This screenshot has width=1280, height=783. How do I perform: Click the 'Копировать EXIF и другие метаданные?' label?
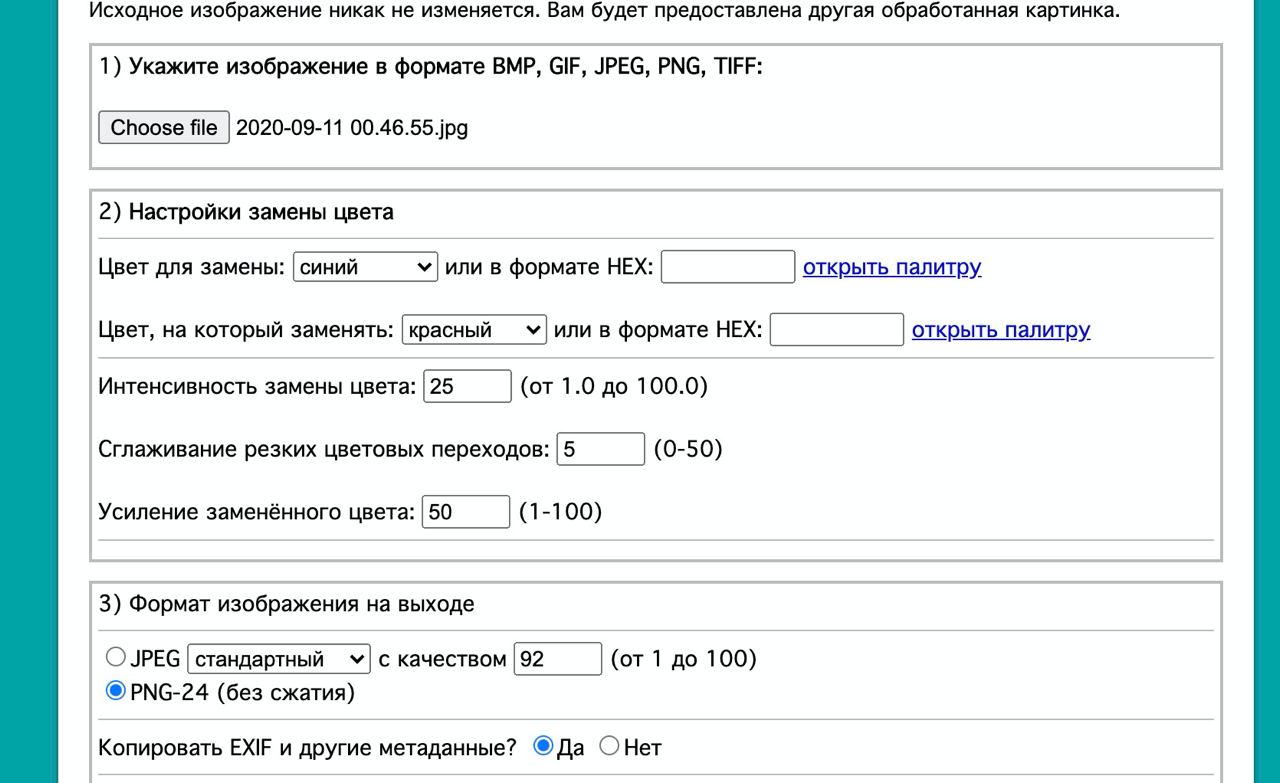(x=308, y=747)
